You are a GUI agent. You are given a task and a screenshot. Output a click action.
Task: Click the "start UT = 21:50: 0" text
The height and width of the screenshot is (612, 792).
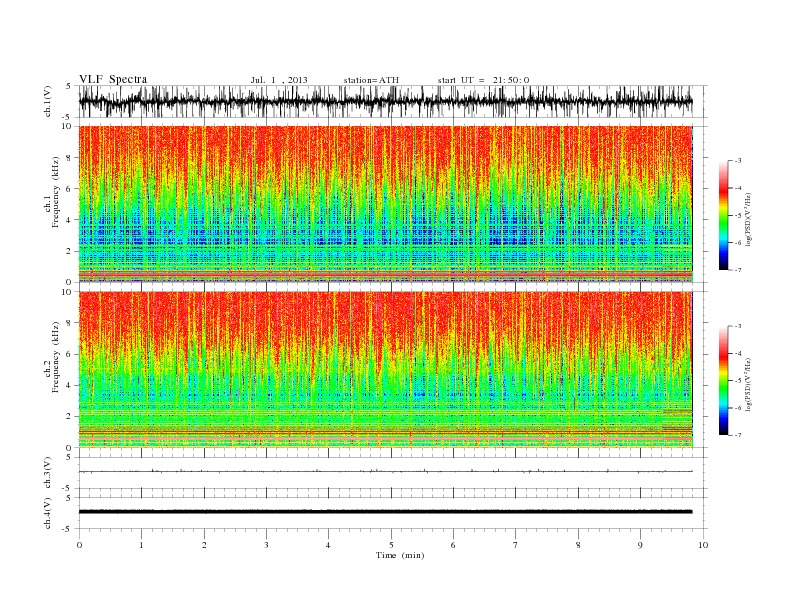click(x=483, y=80)
